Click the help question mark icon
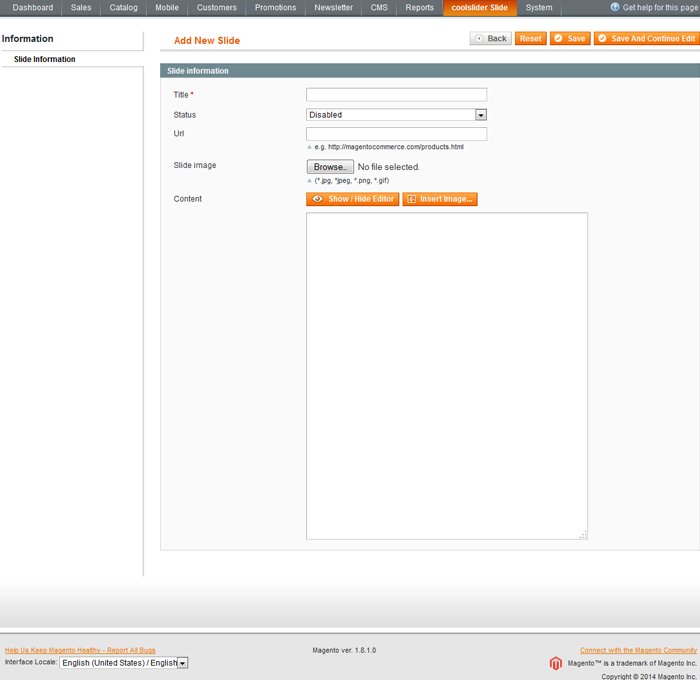This screenshot has width=700, height=680. tap(615, 7)
